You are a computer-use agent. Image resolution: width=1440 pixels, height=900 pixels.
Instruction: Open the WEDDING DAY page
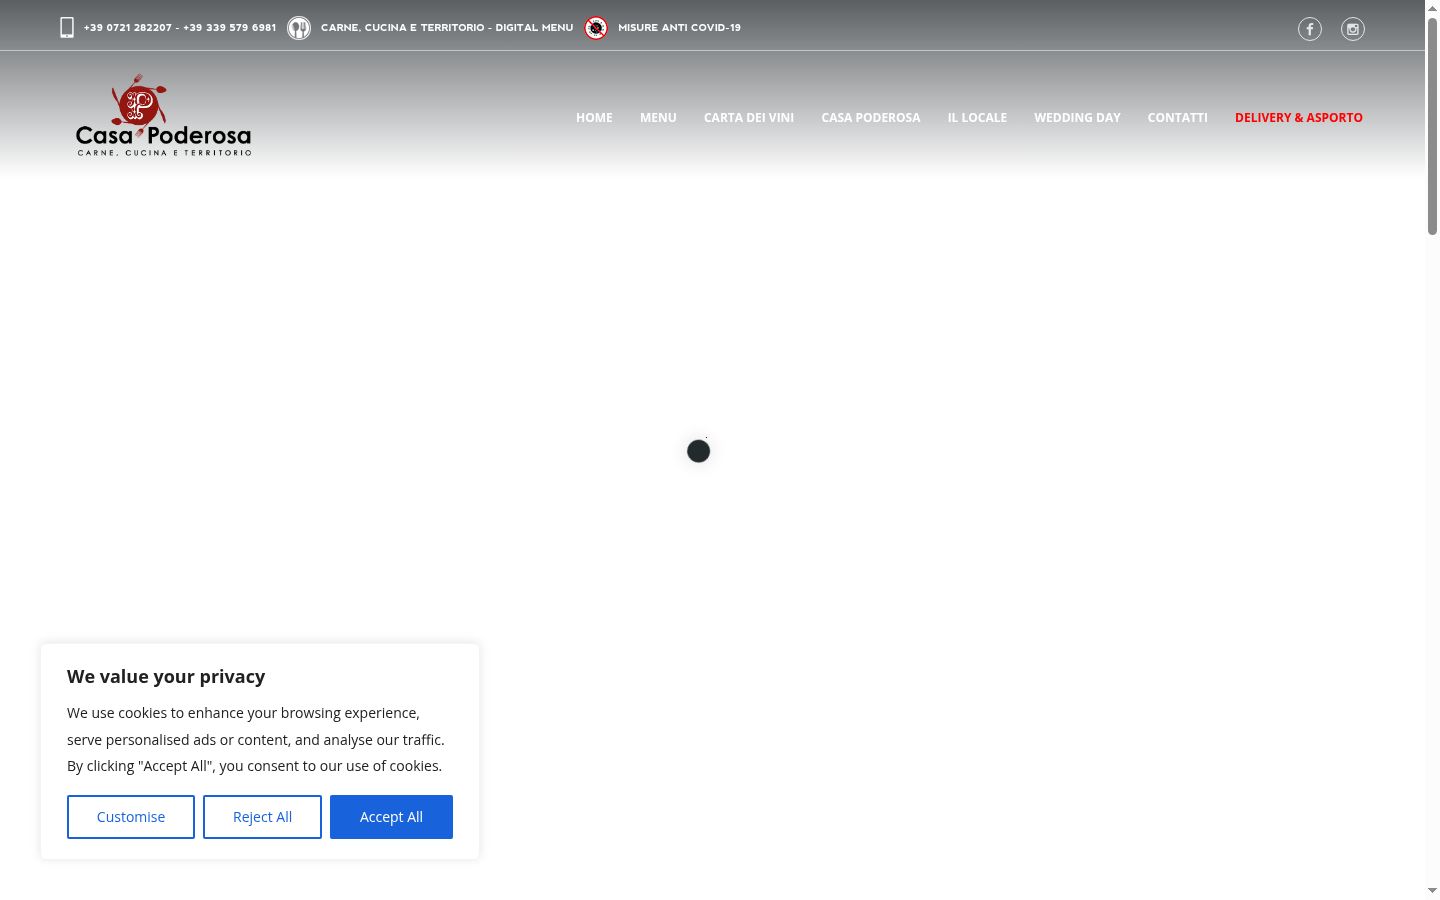(1077, 118)
